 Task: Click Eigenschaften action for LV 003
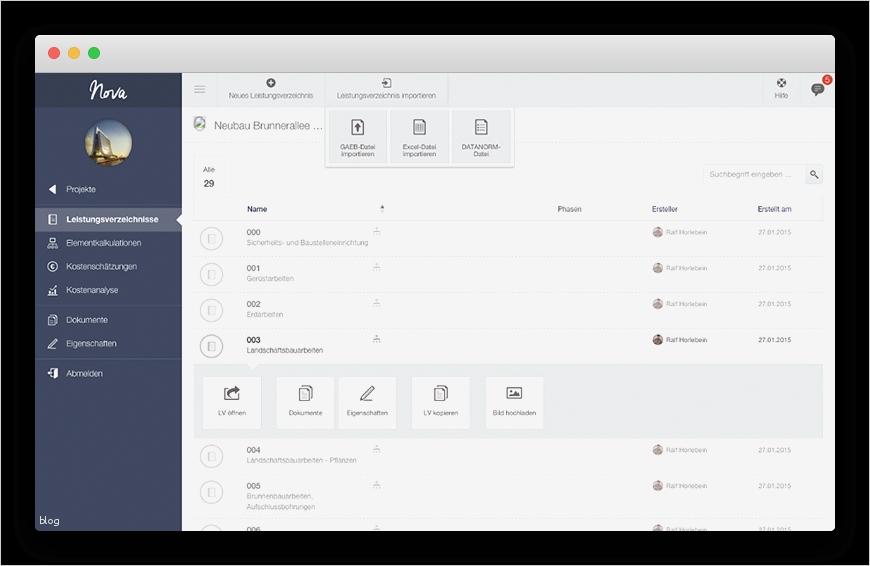click(367, 402)
